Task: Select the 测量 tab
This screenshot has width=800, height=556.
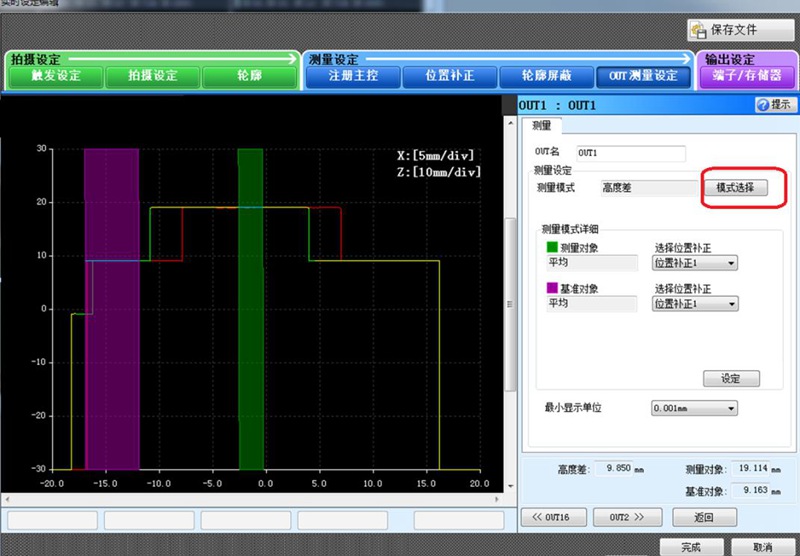Action: coord(541,126)
